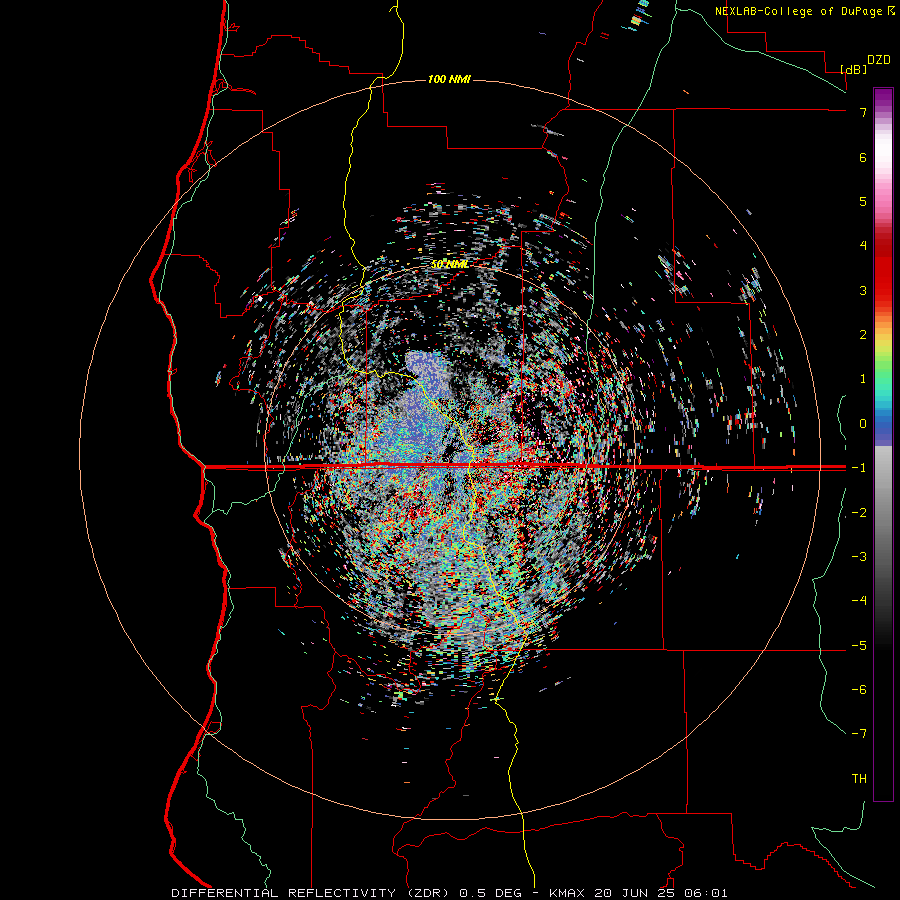Click the 100 NMI range ring label

coord(449,79)
